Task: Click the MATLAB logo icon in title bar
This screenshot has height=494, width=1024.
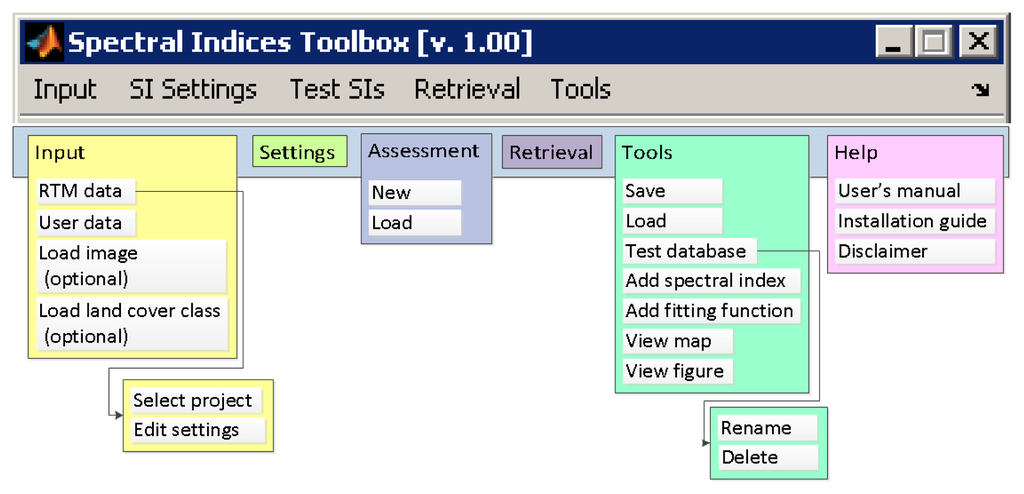Action: click(43, 43)
